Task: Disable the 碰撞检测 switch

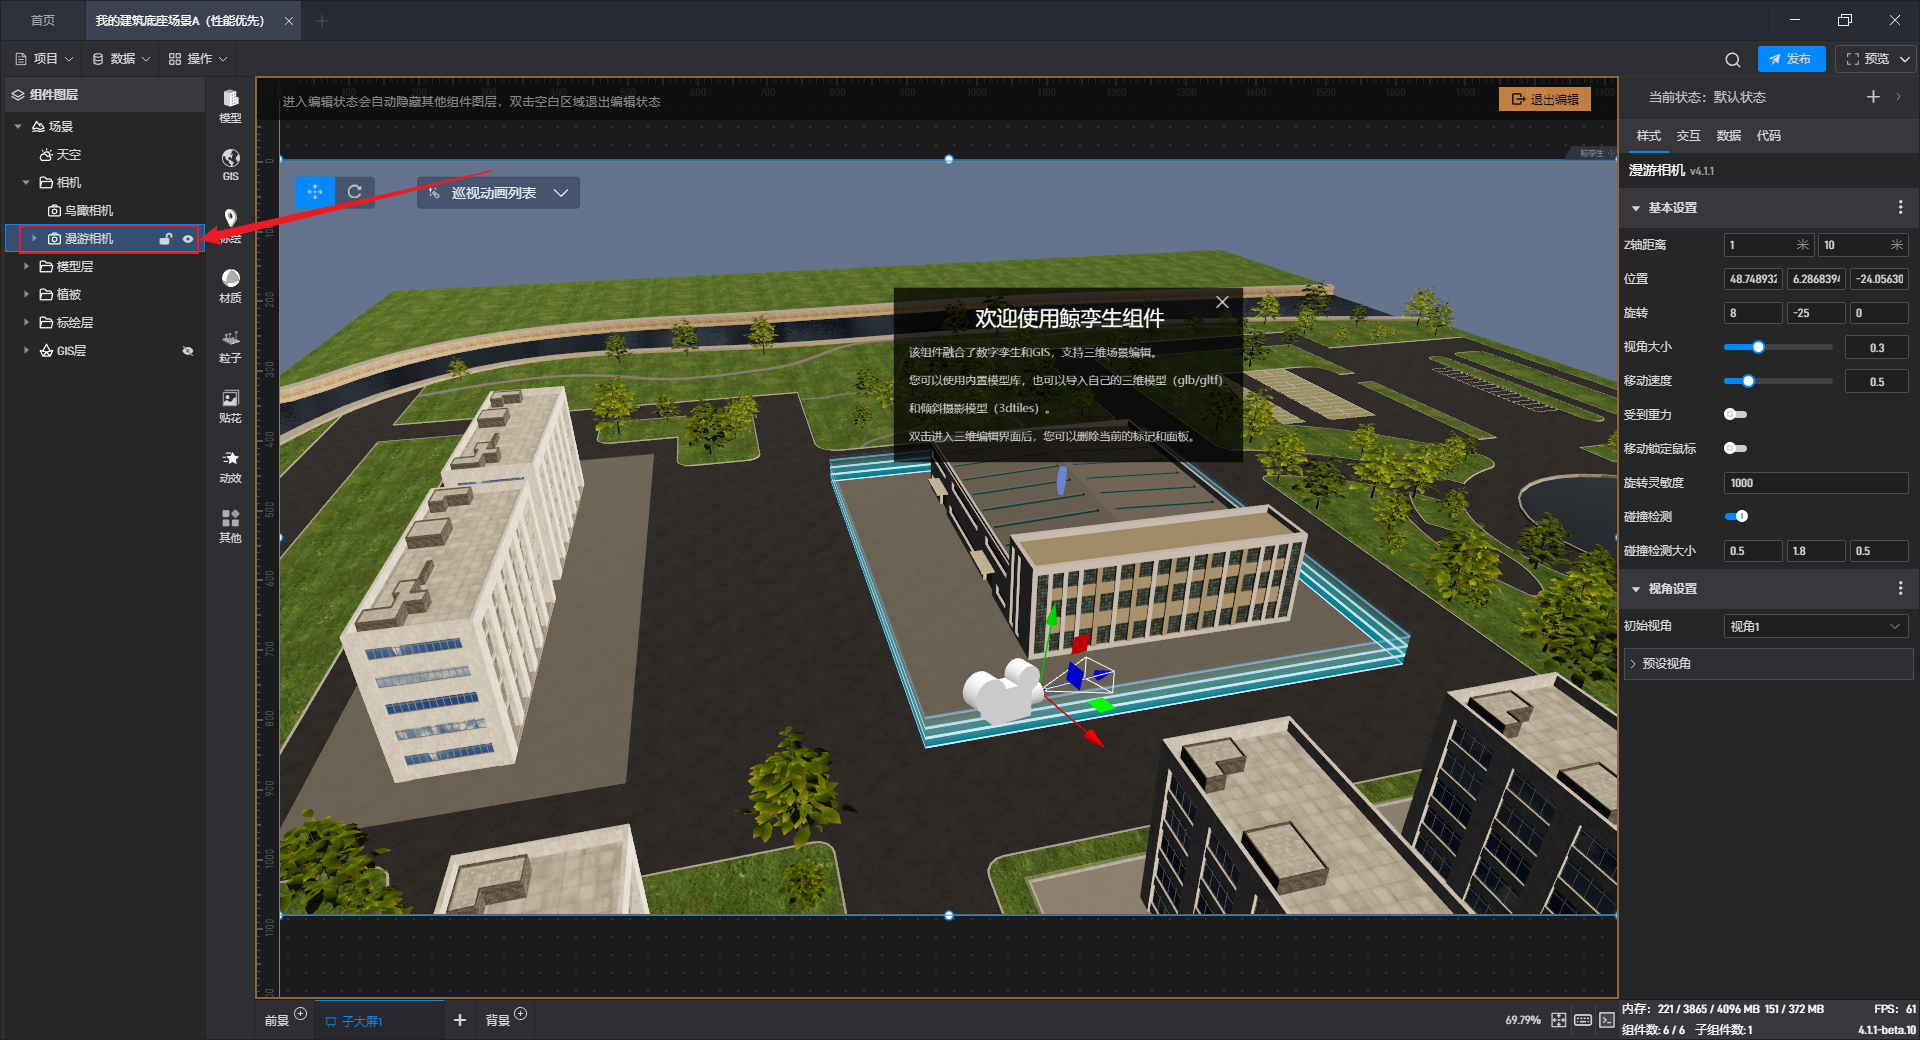Action: tap(1736, 516)
